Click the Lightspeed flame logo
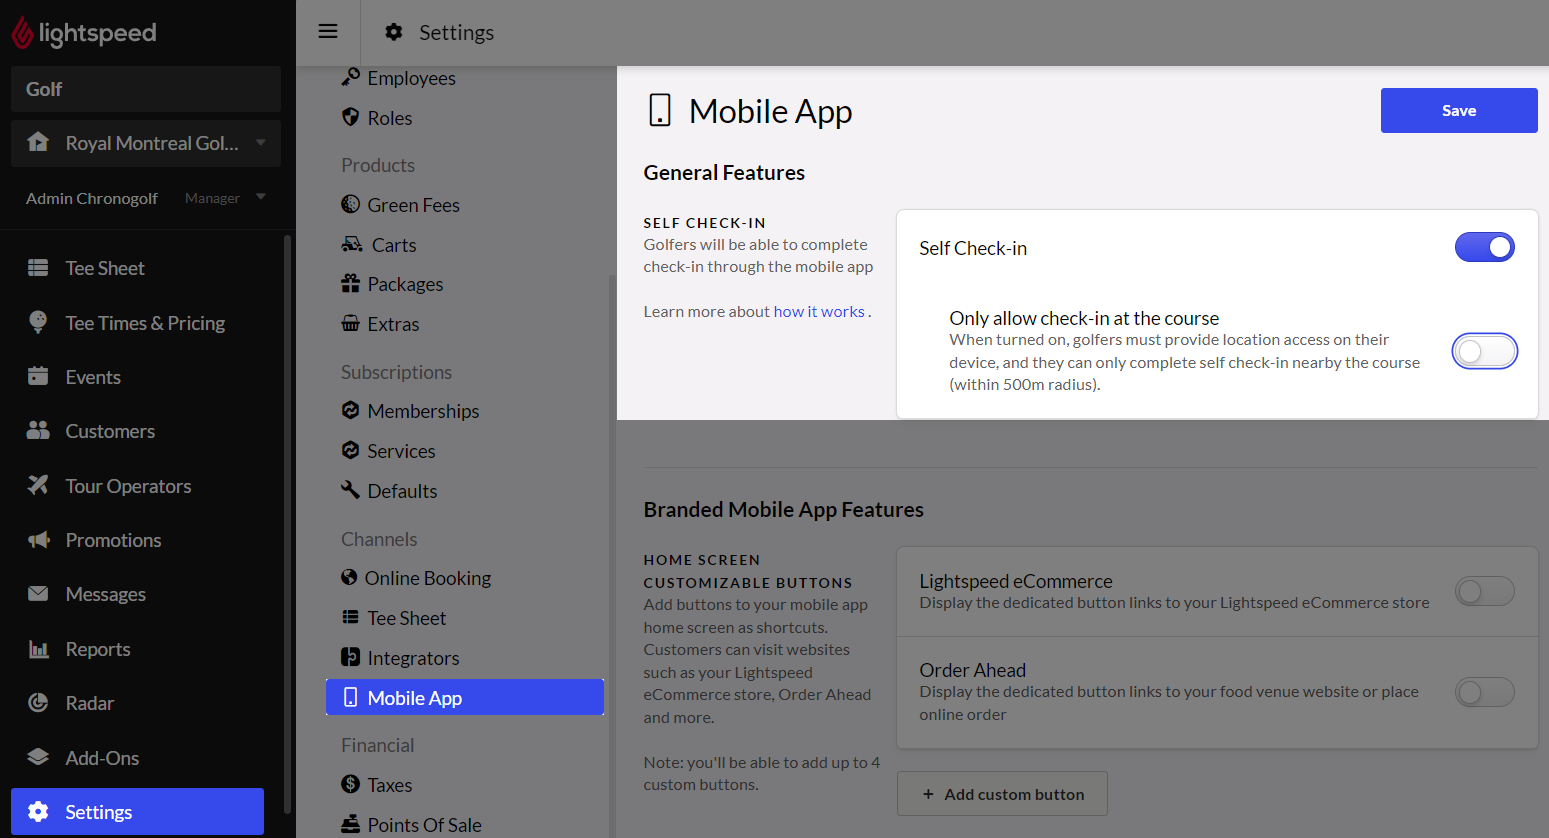This screenshot has width=1549, height=838. coord(22,33)
